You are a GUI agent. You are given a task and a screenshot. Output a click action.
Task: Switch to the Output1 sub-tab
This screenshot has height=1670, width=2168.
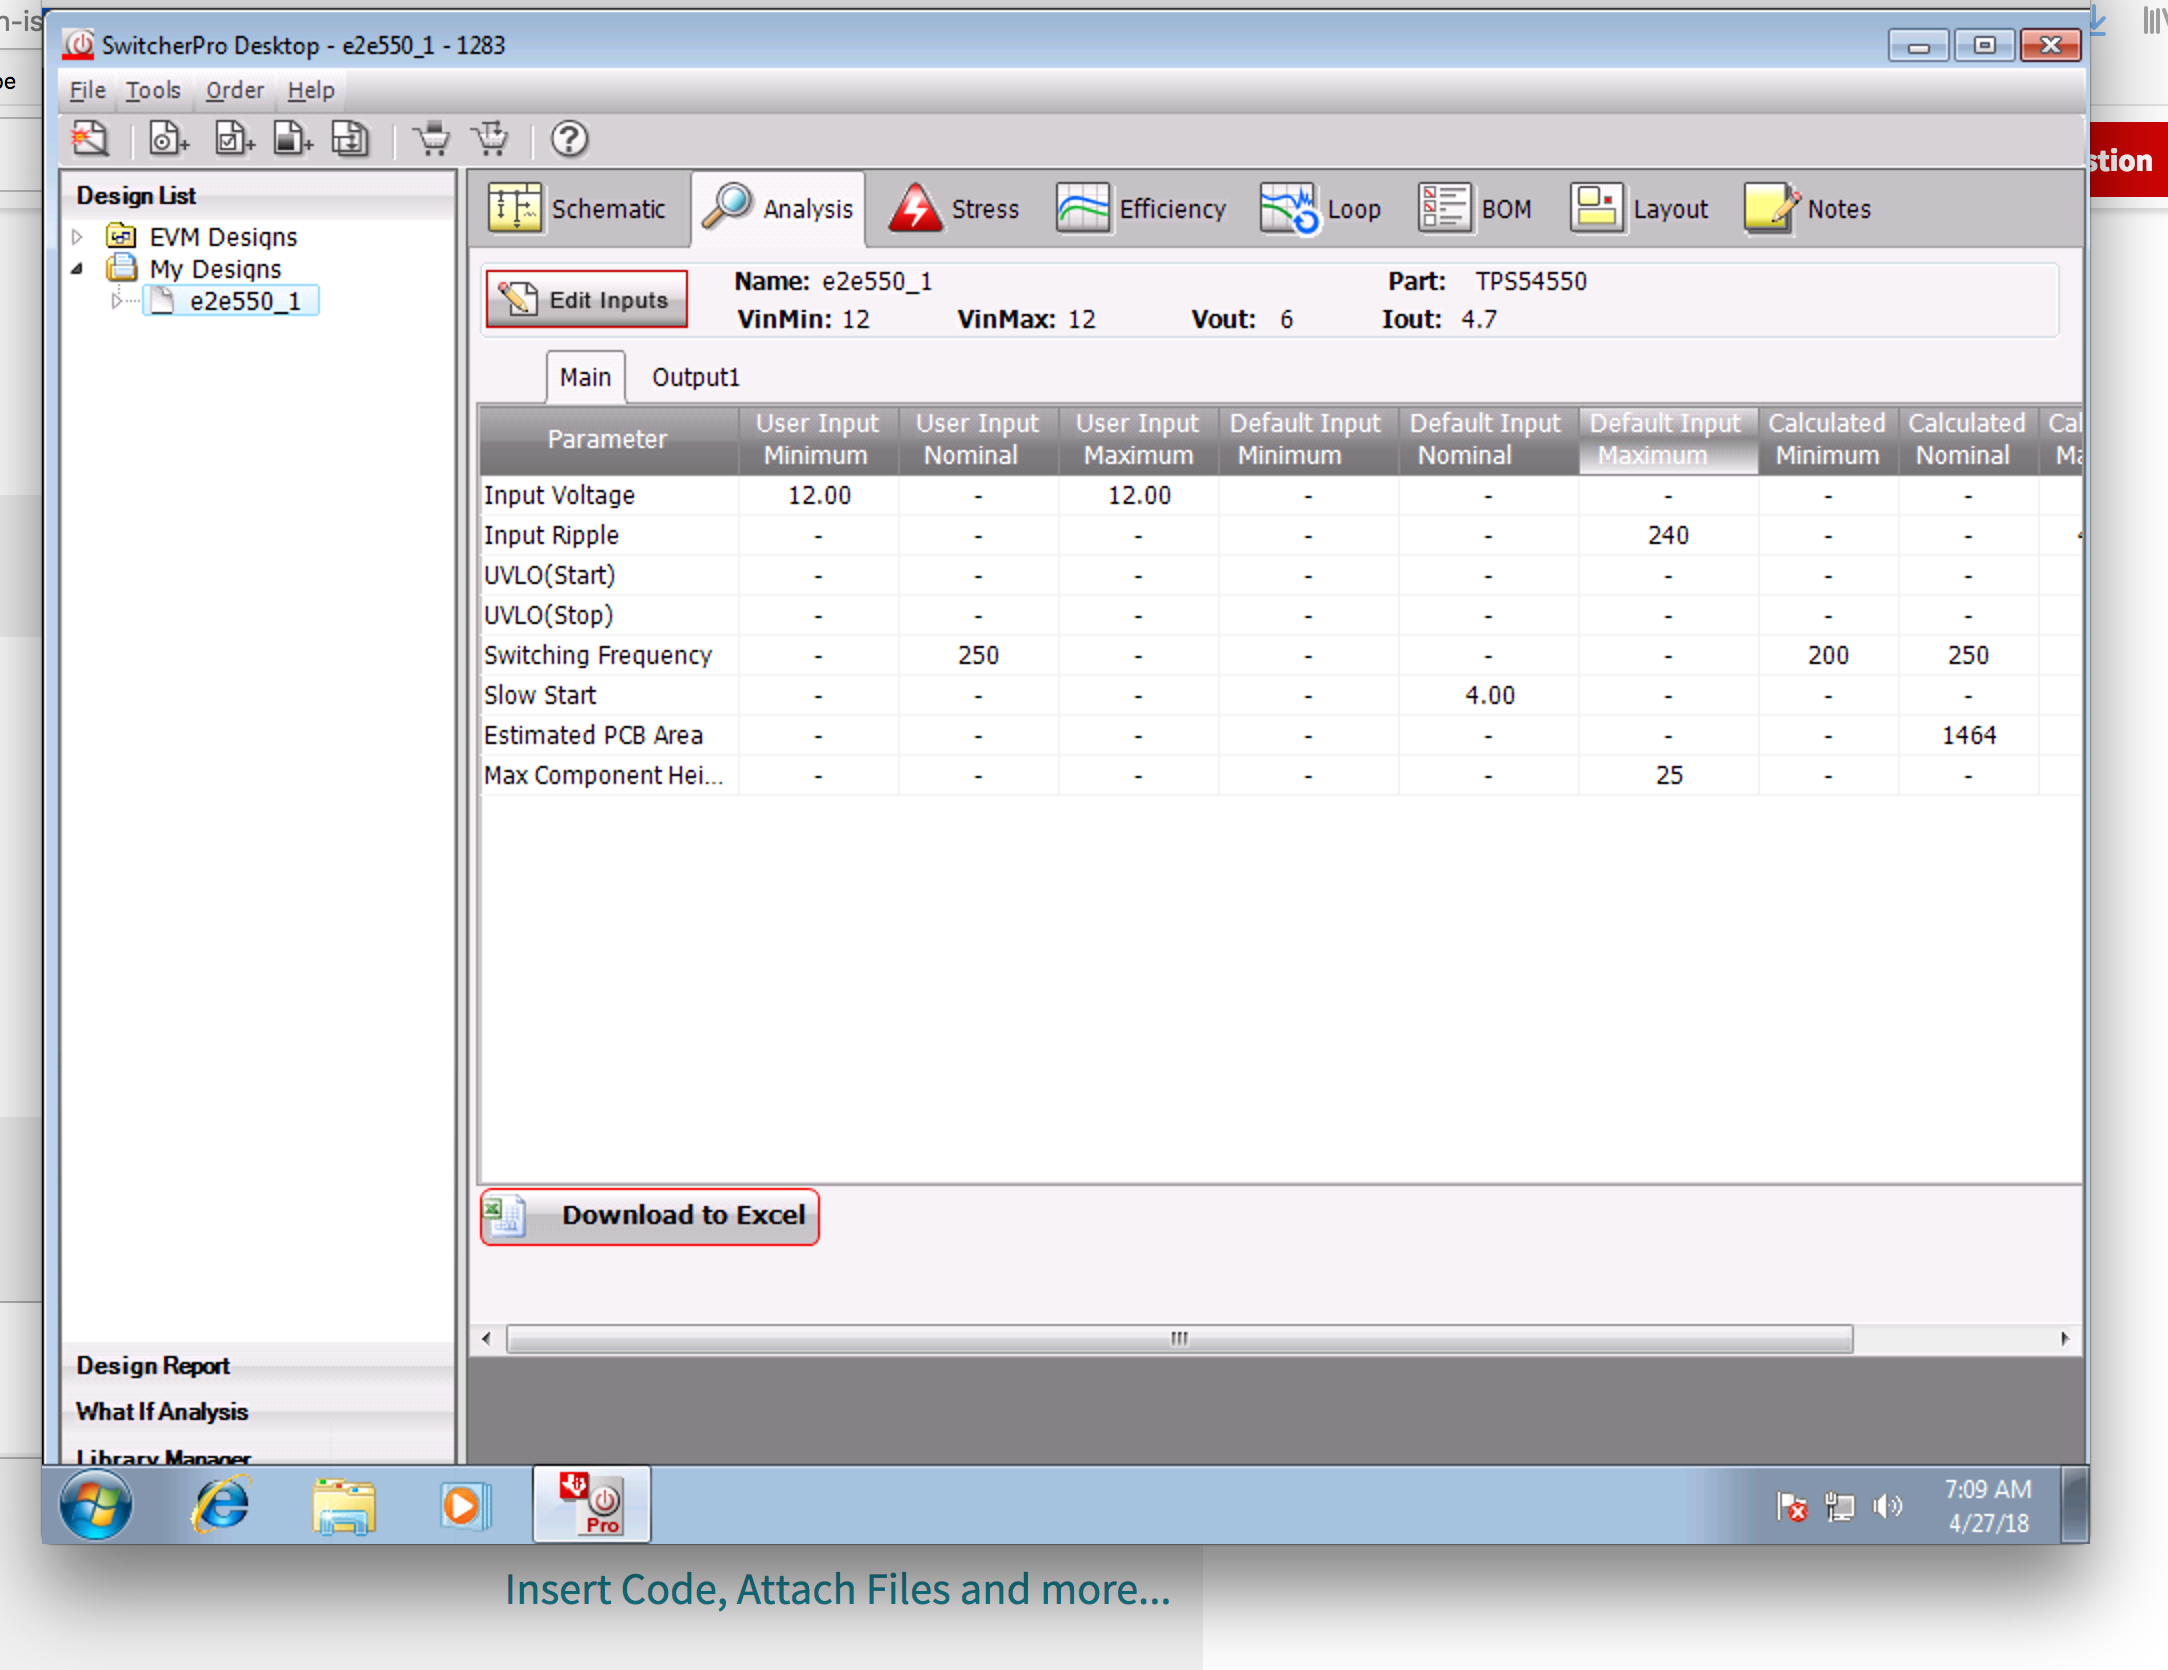tap(696, 377)
